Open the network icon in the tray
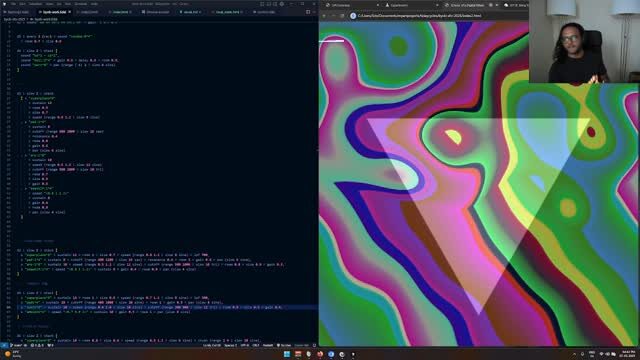Viewport: 640px width, 360px height. pyautogui.click(x=601, y=354)
